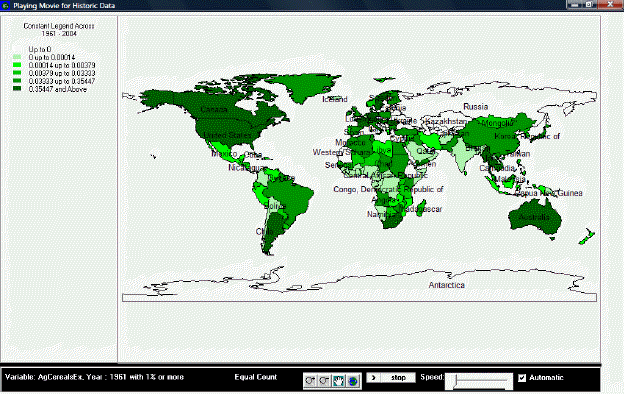Click the lightest green legend swatch

[17, 57]
